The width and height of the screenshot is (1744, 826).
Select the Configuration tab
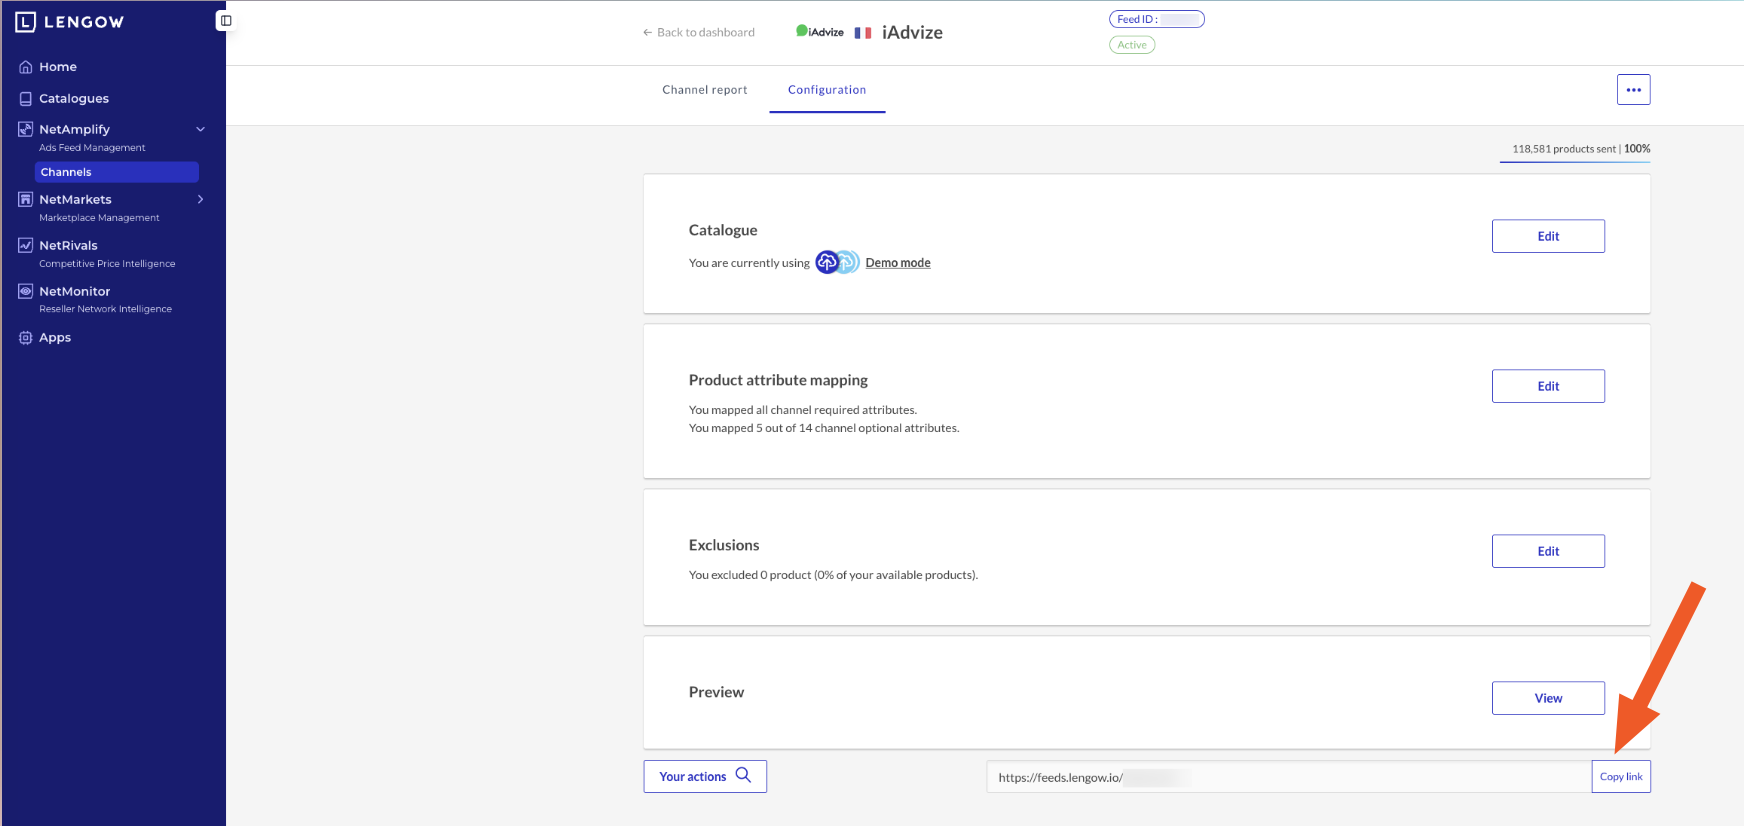827,90
